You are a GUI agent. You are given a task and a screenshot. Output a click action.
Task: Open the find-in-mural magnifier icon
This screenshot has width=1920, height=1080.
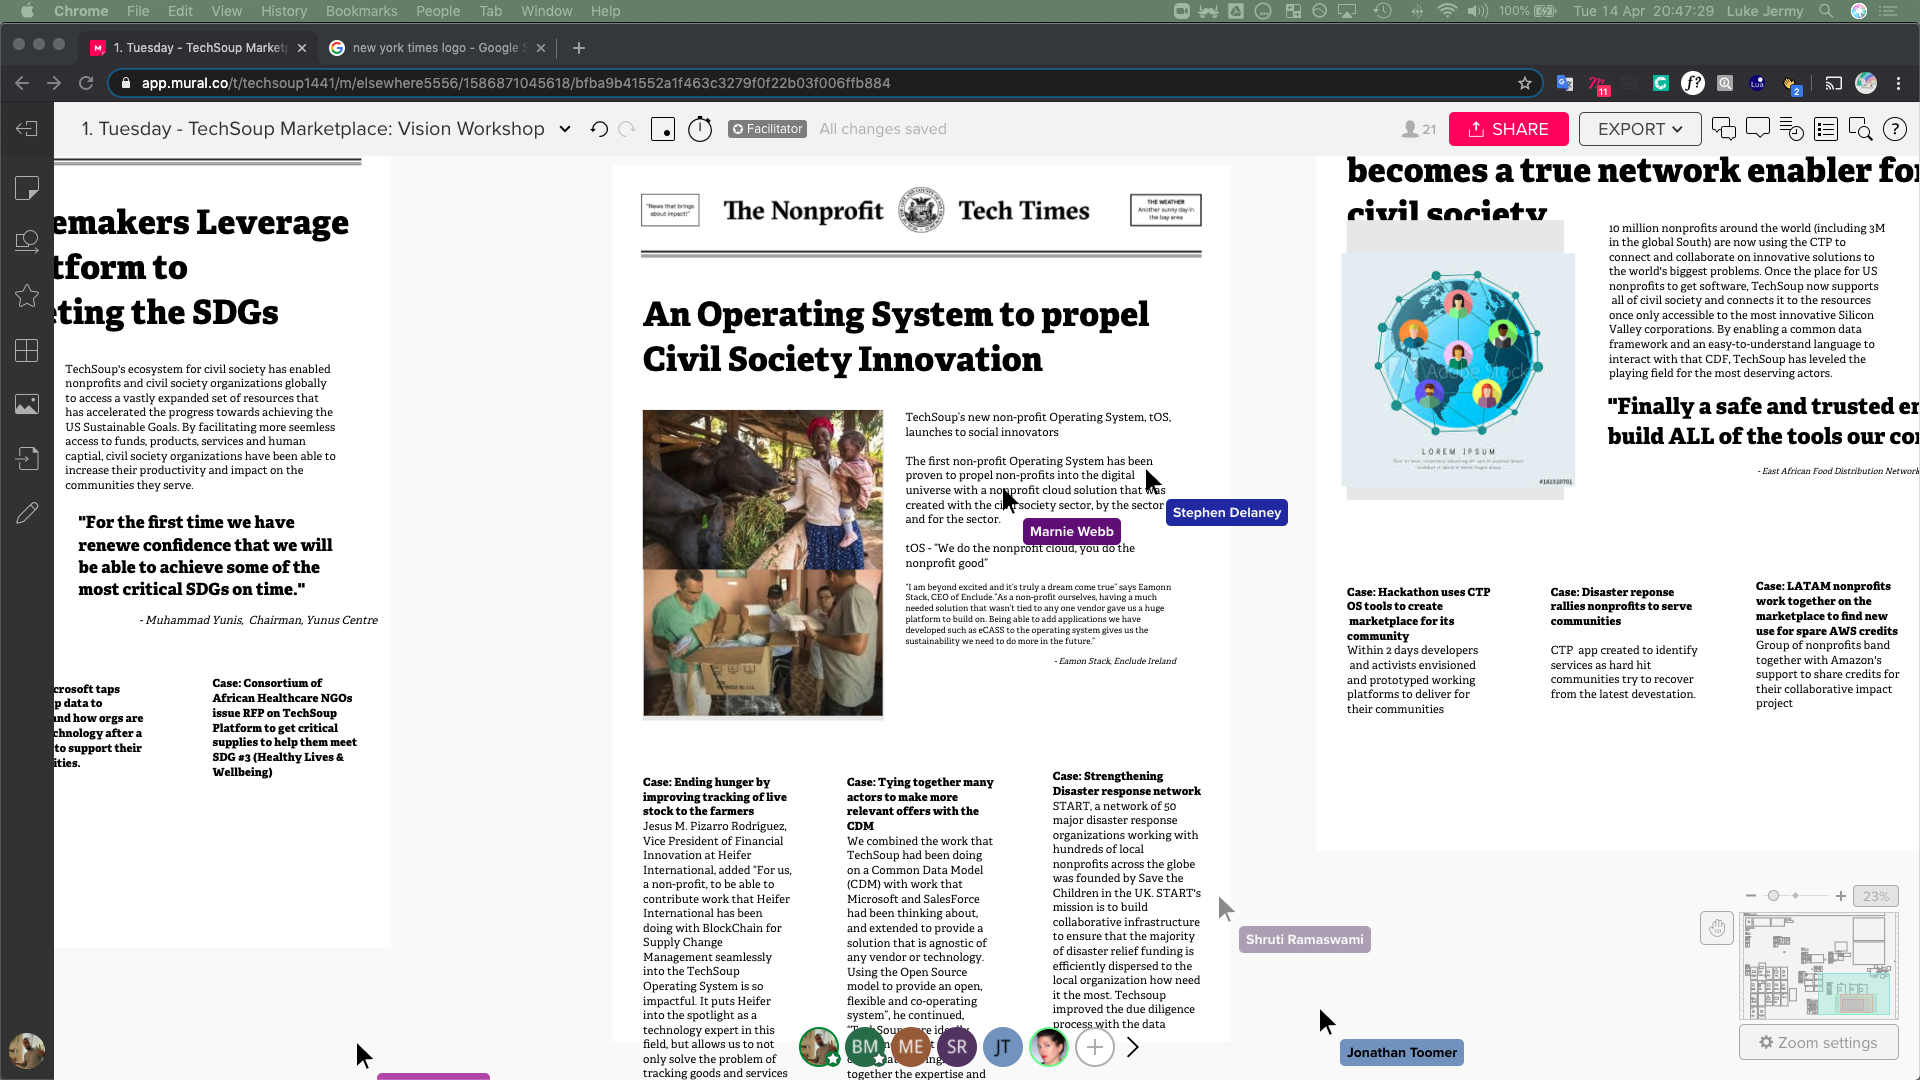click(1860, 129)
